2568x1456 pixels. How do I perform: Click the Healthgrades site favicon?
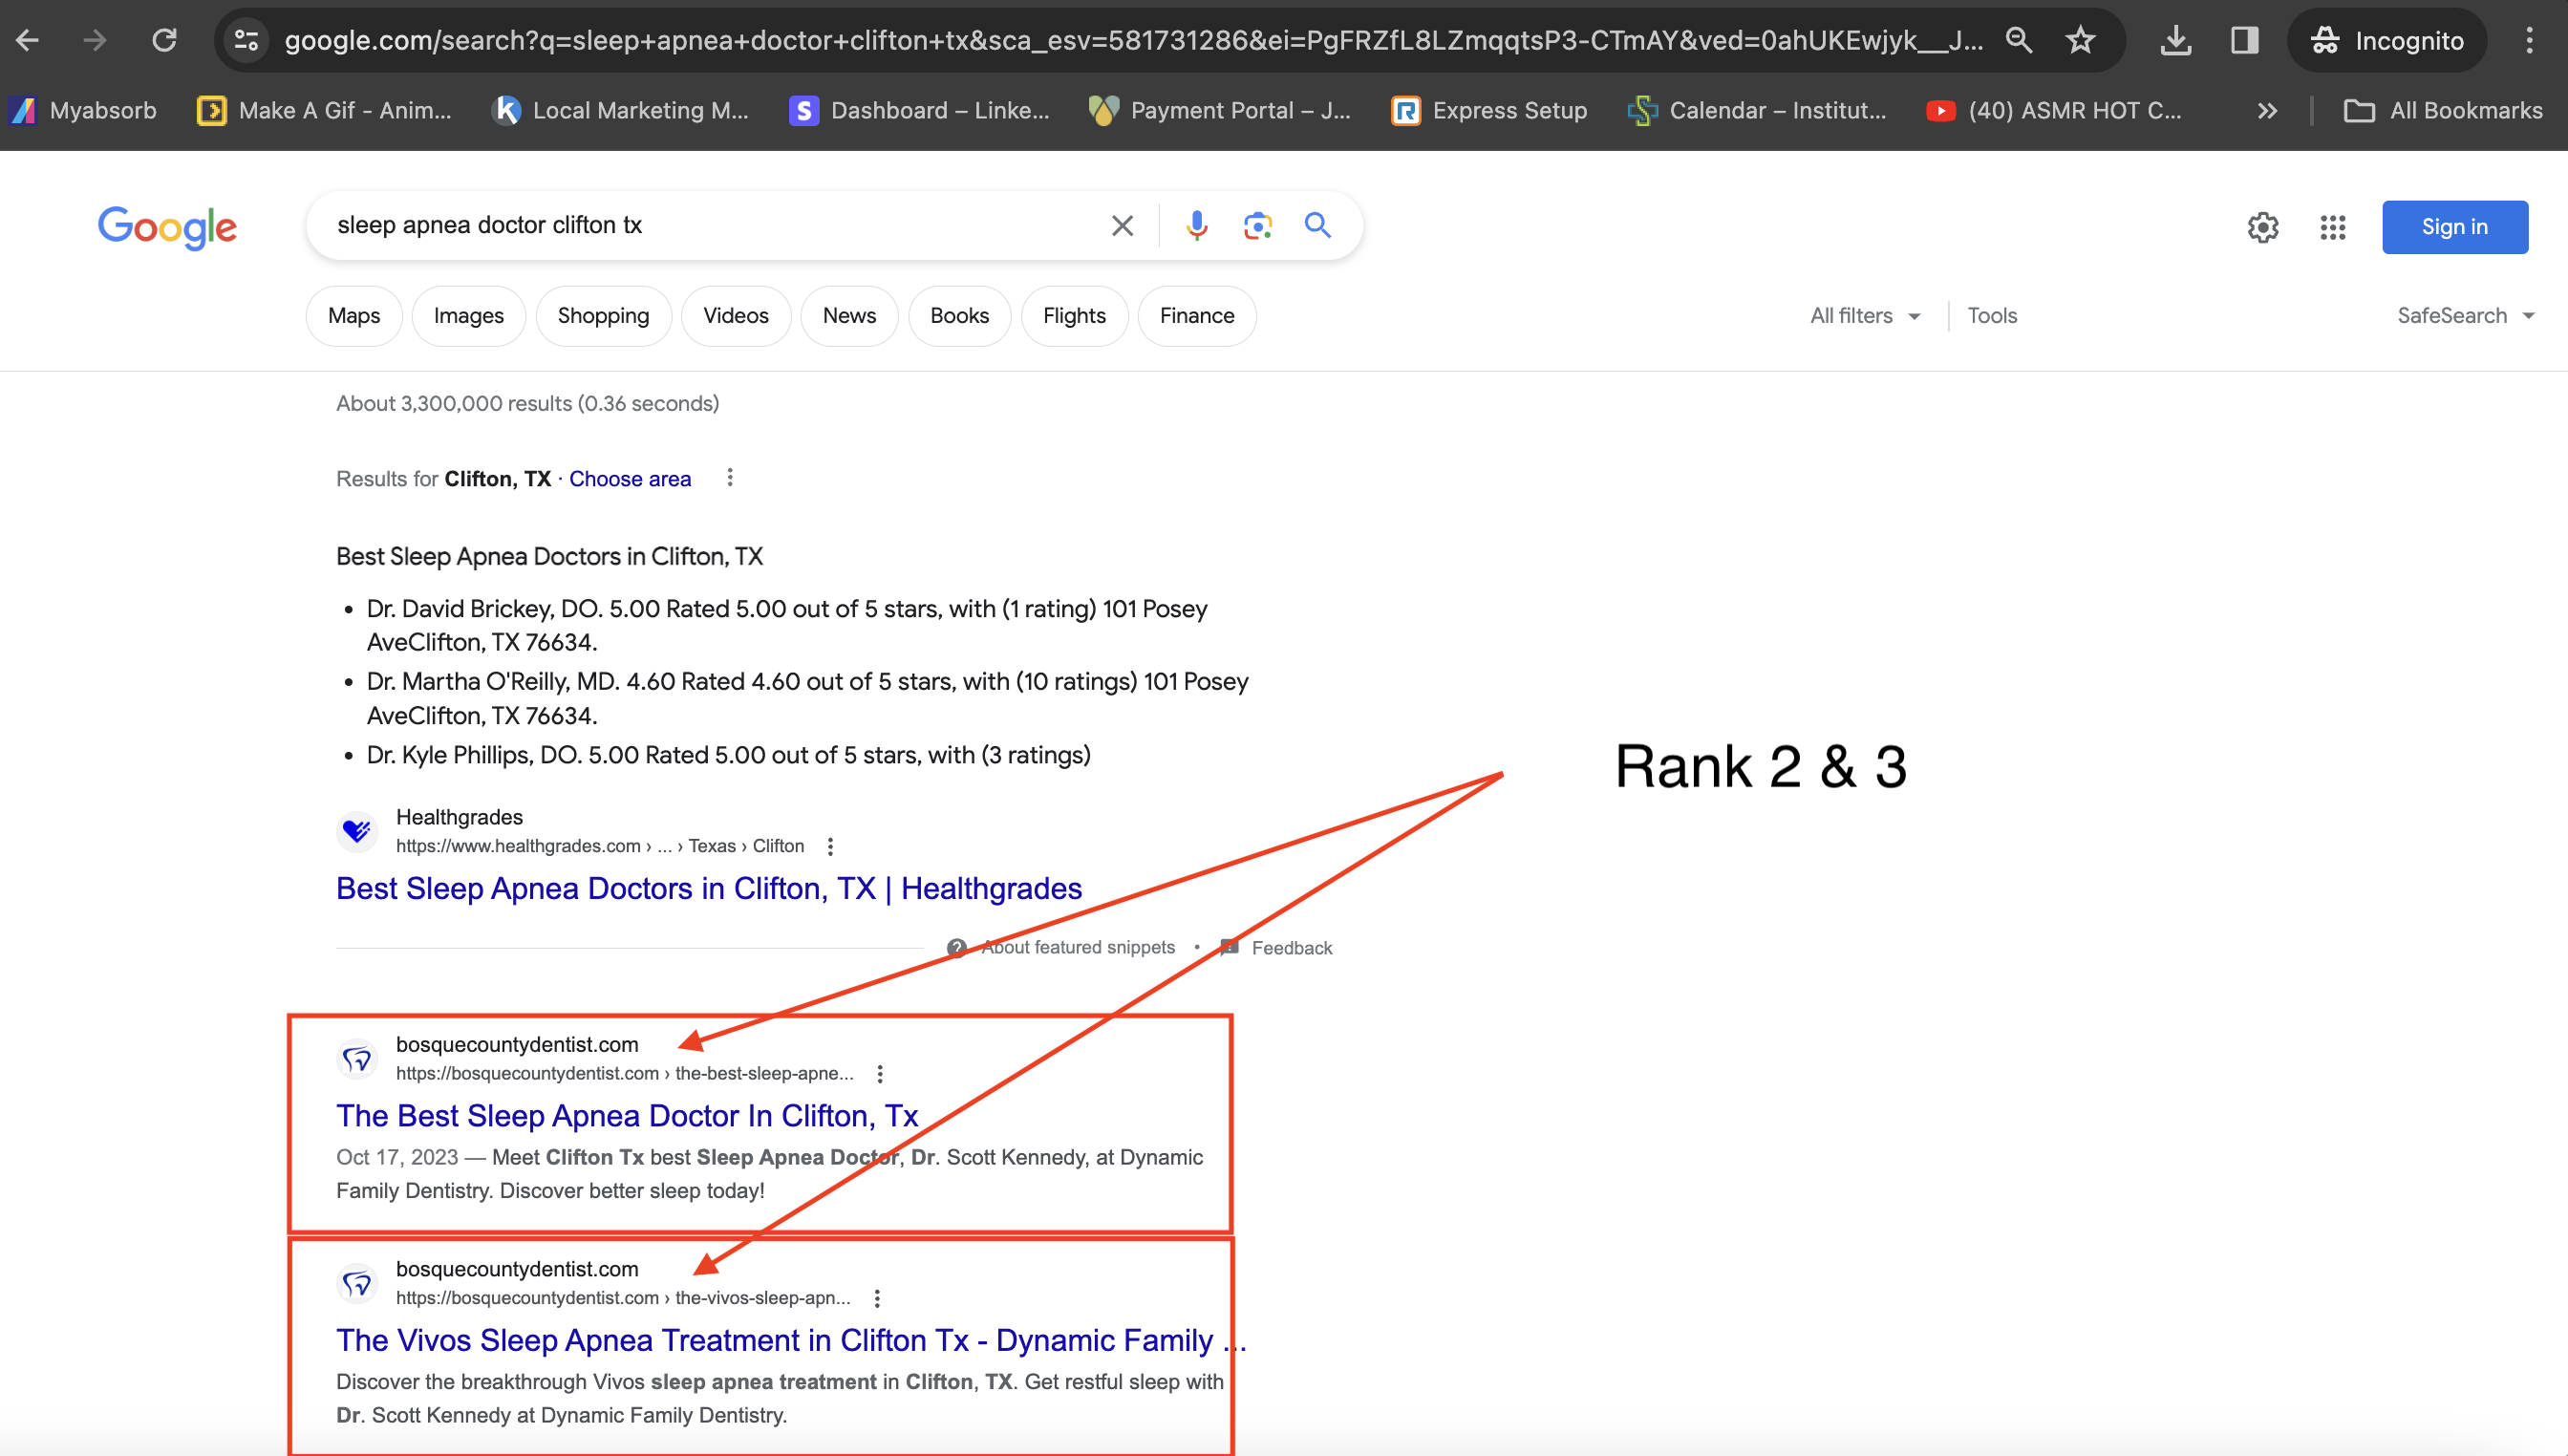(x=357, y=830)
